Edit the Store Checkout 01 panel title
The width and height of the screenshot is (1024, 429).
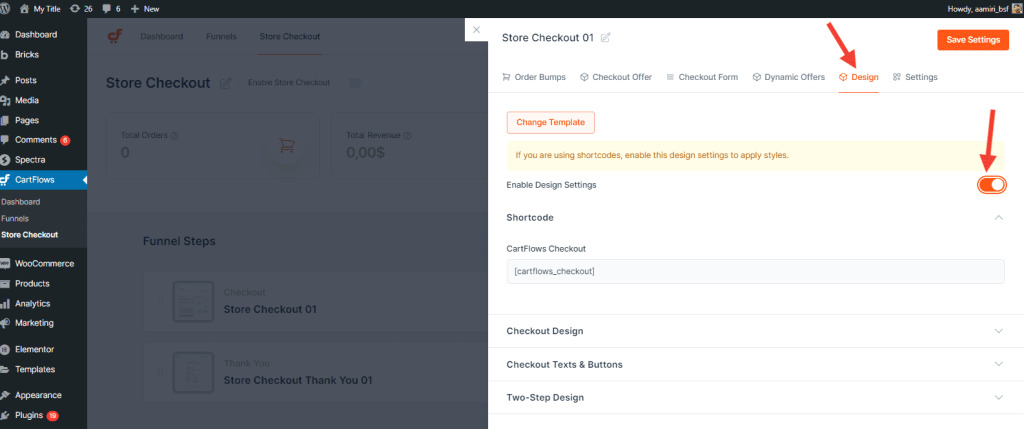point(605,38)
